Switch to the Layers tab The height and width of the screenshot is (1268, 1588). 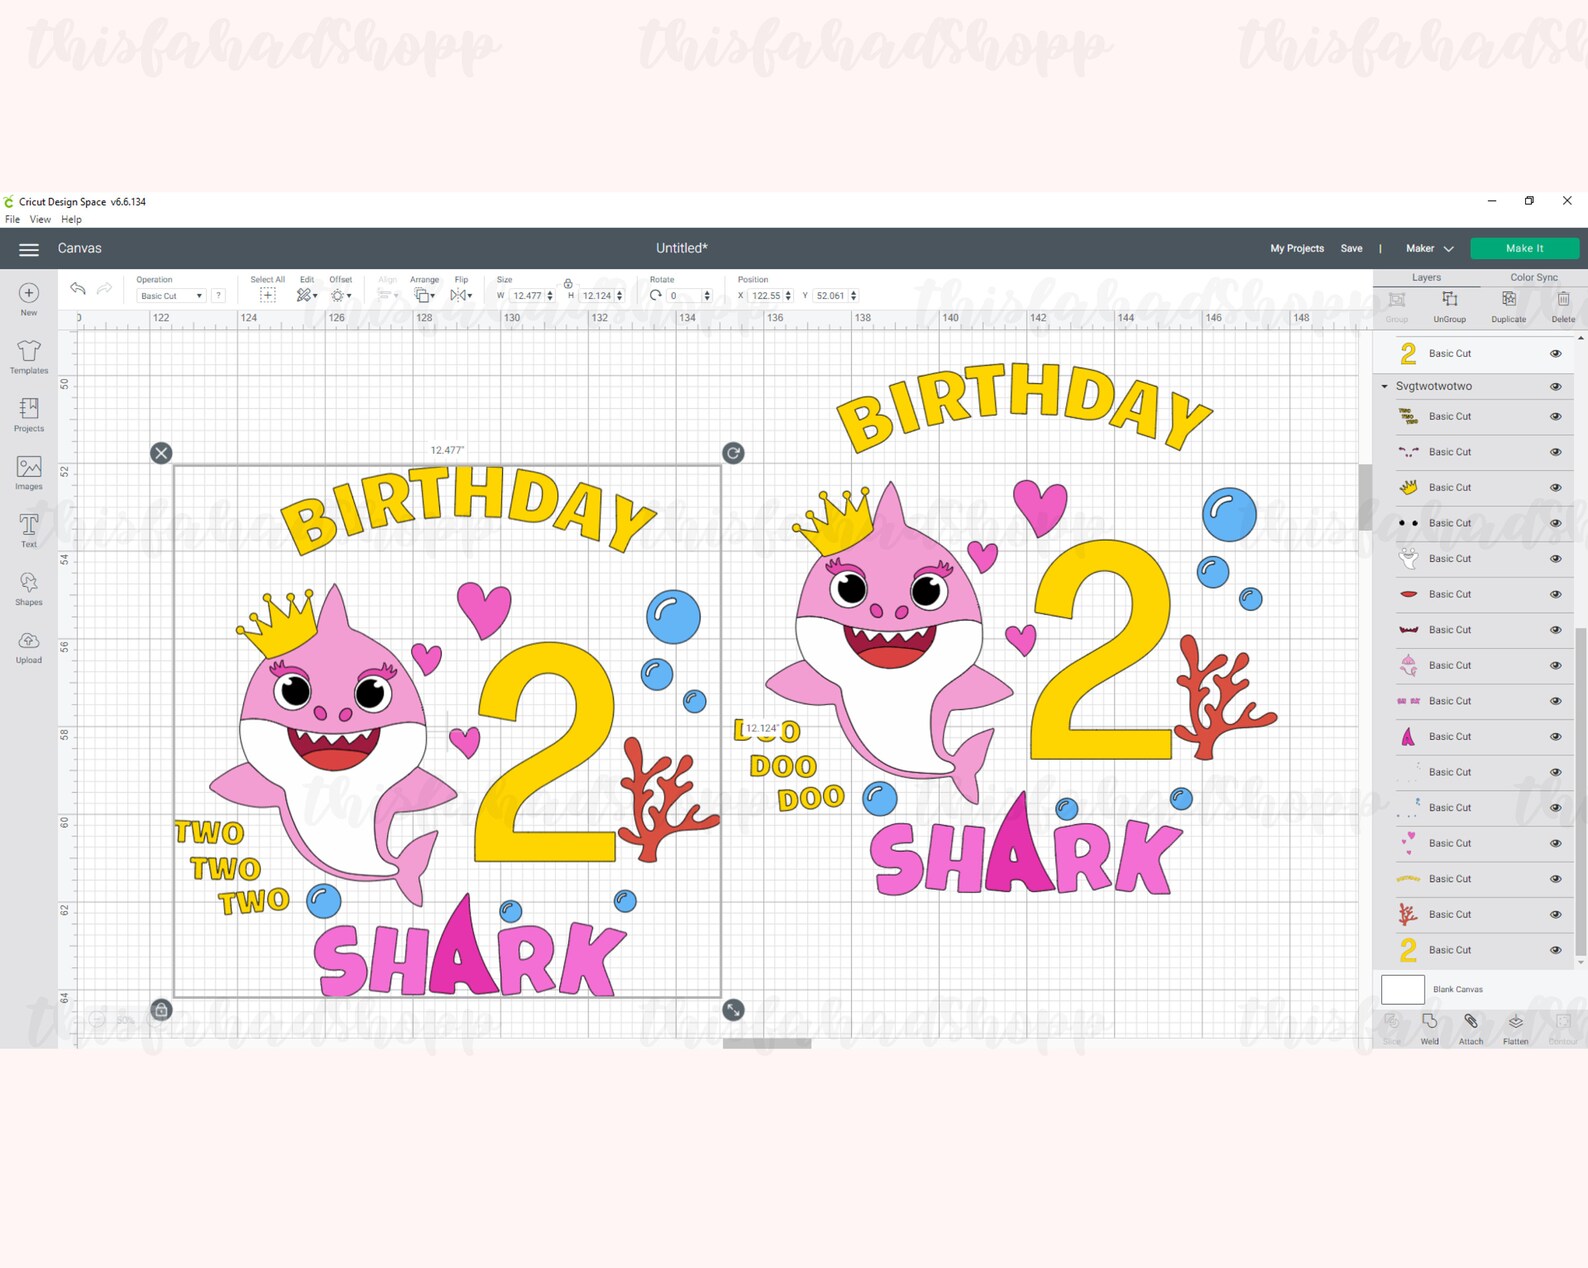pyautogui.click(x=1426, y=277)
